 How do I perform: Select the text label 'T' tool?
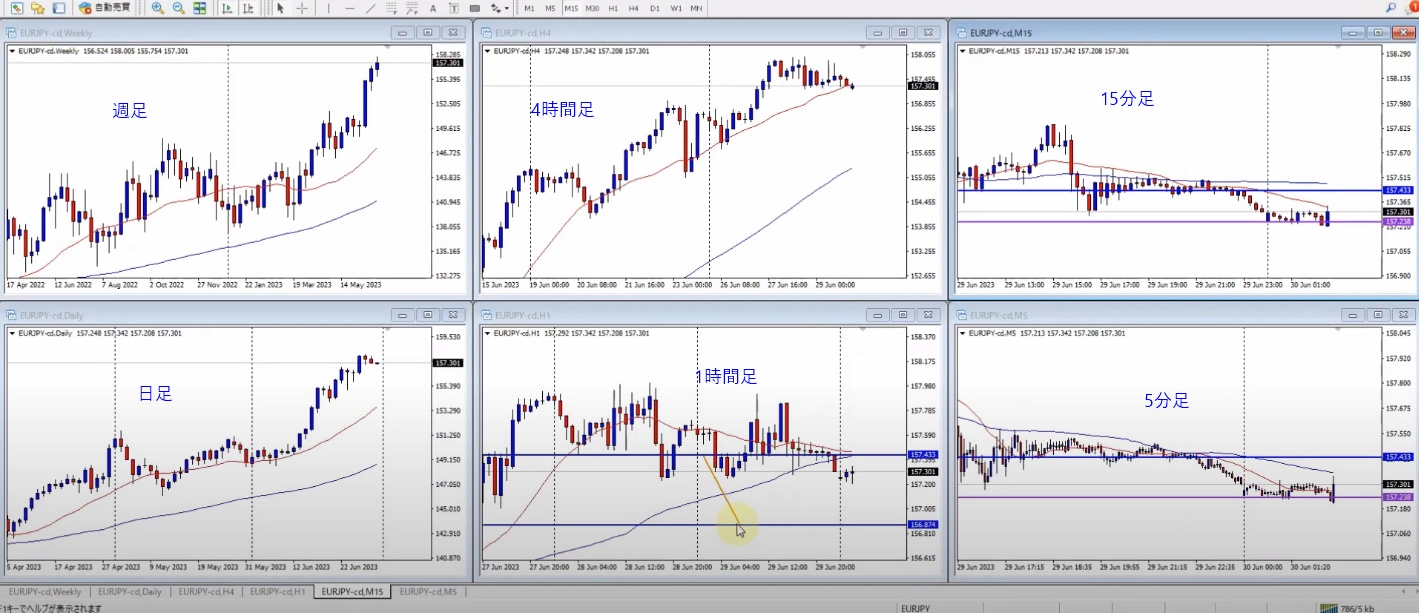point(453,8)
